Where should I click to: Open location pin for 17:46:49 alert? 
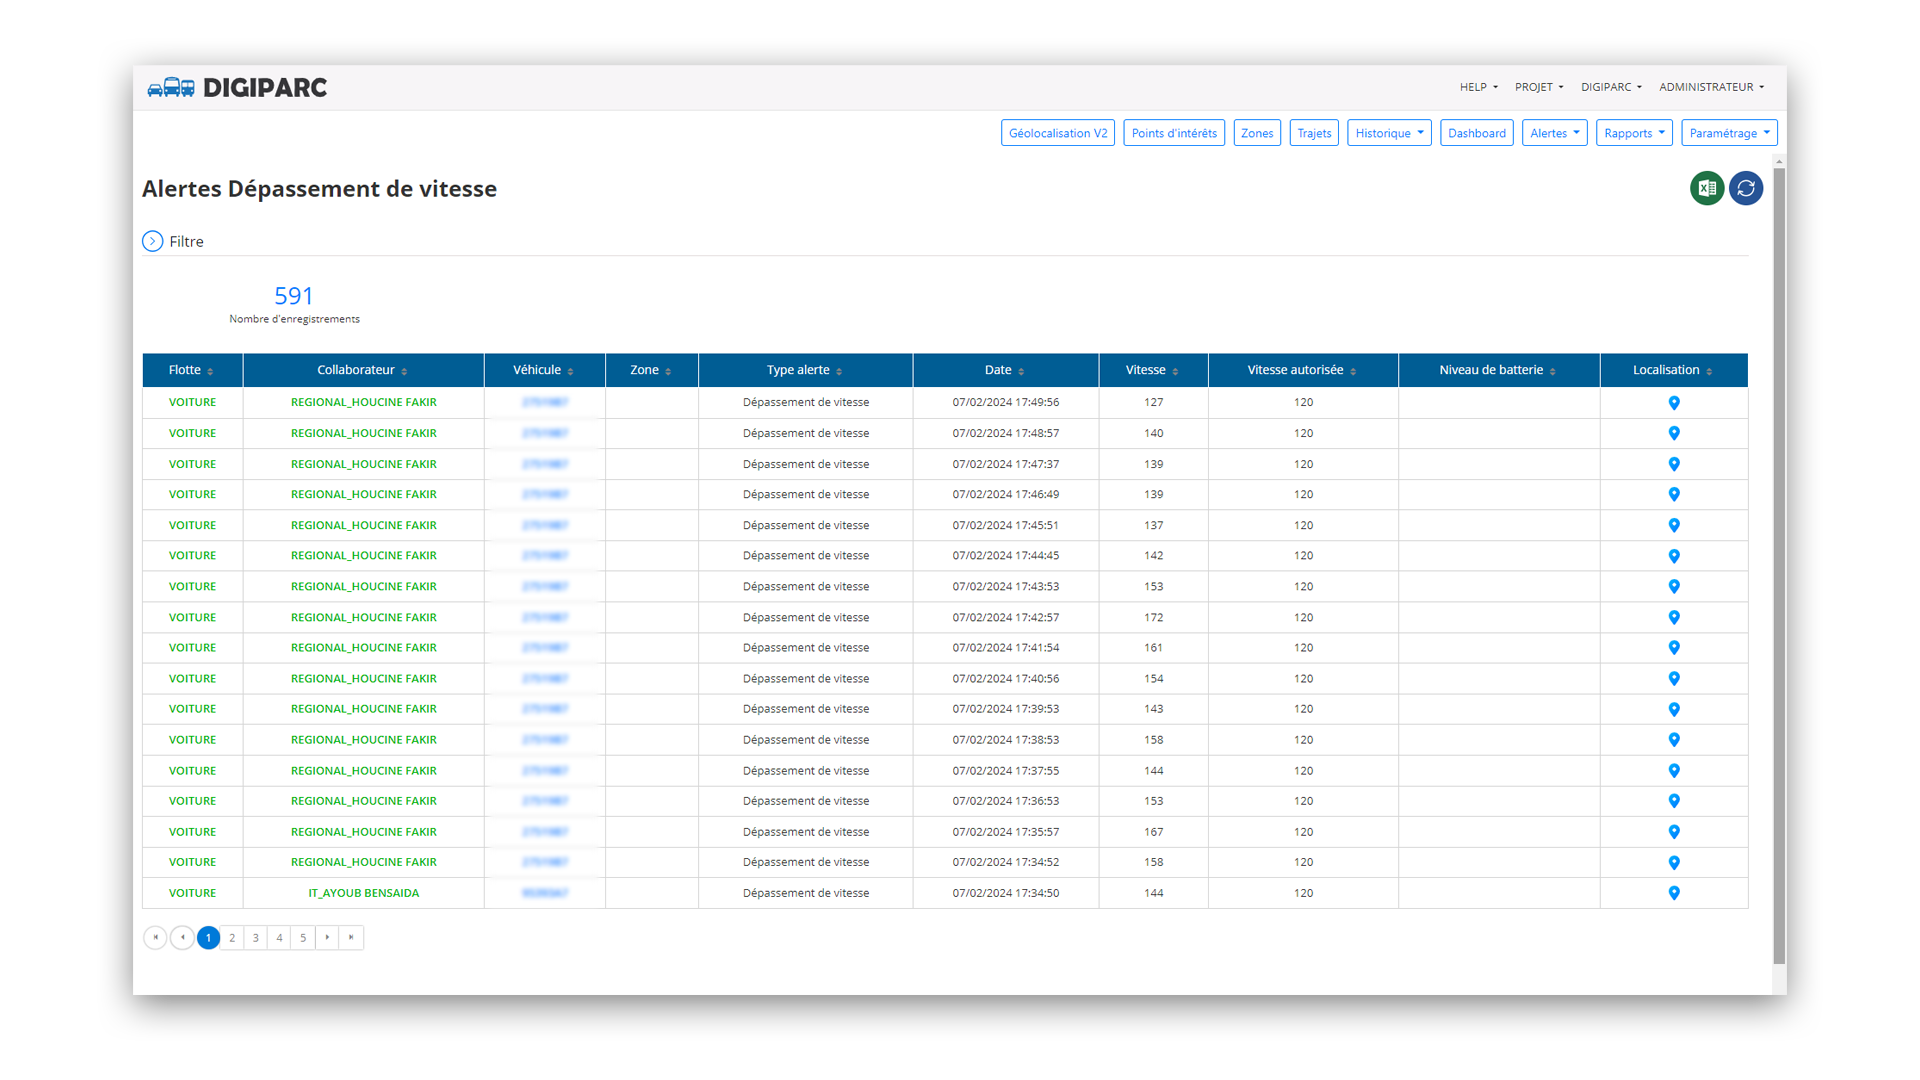tap(1674, 495)
